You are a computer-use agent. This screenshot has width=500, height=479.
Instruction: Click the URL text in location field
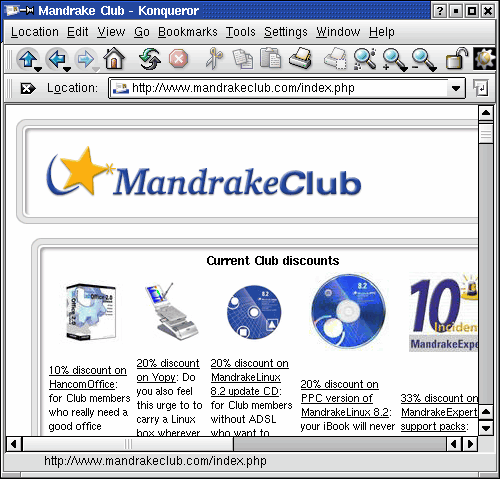tap(243, 88)
